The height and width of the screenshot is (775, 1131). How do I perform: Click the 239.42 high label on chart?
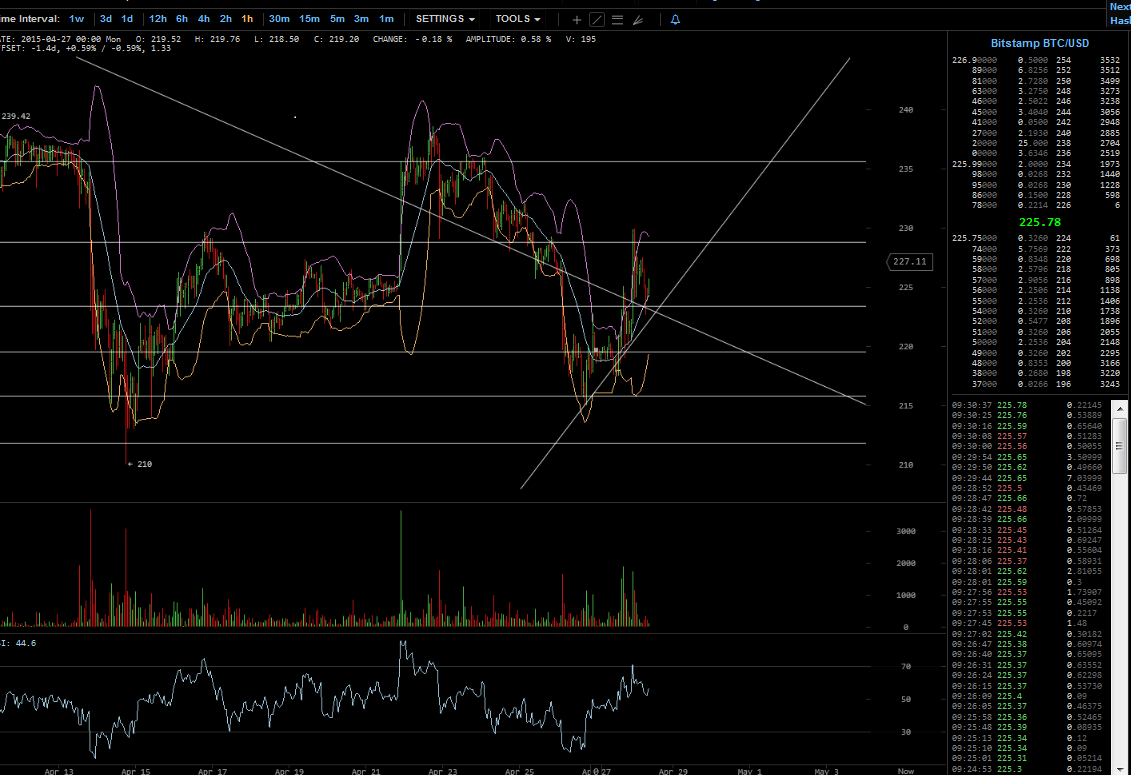pos(16,116)
